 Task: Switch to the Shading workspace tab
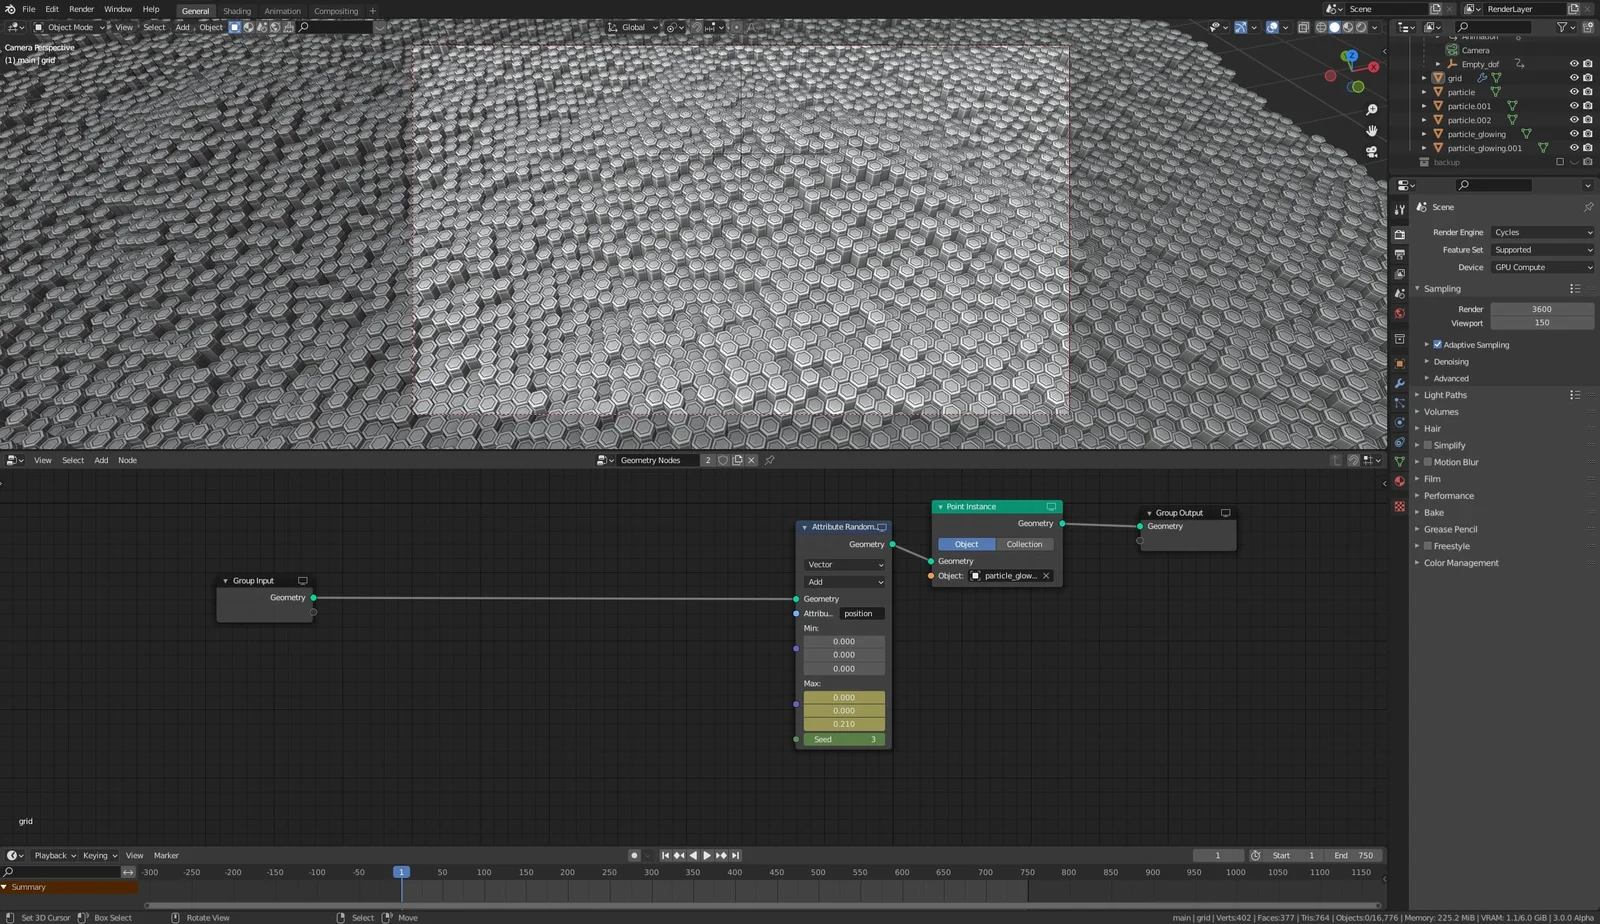tap(237, 11)
